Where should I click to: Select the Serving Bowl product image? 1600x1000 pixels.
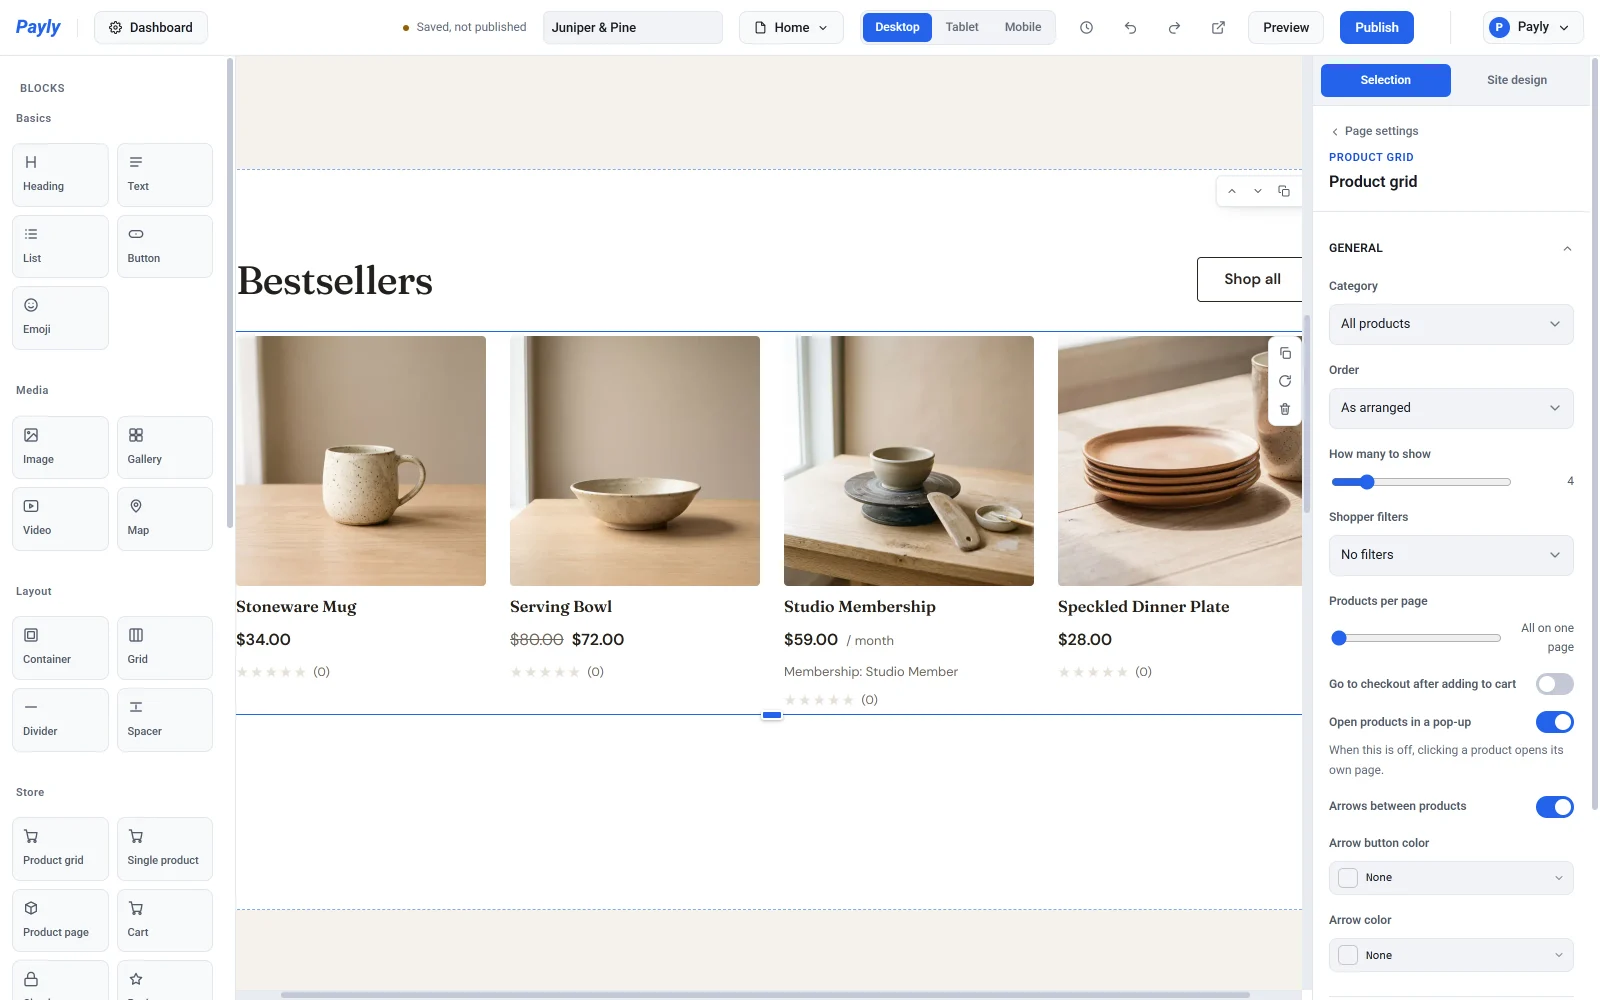(x=635, y=461)
